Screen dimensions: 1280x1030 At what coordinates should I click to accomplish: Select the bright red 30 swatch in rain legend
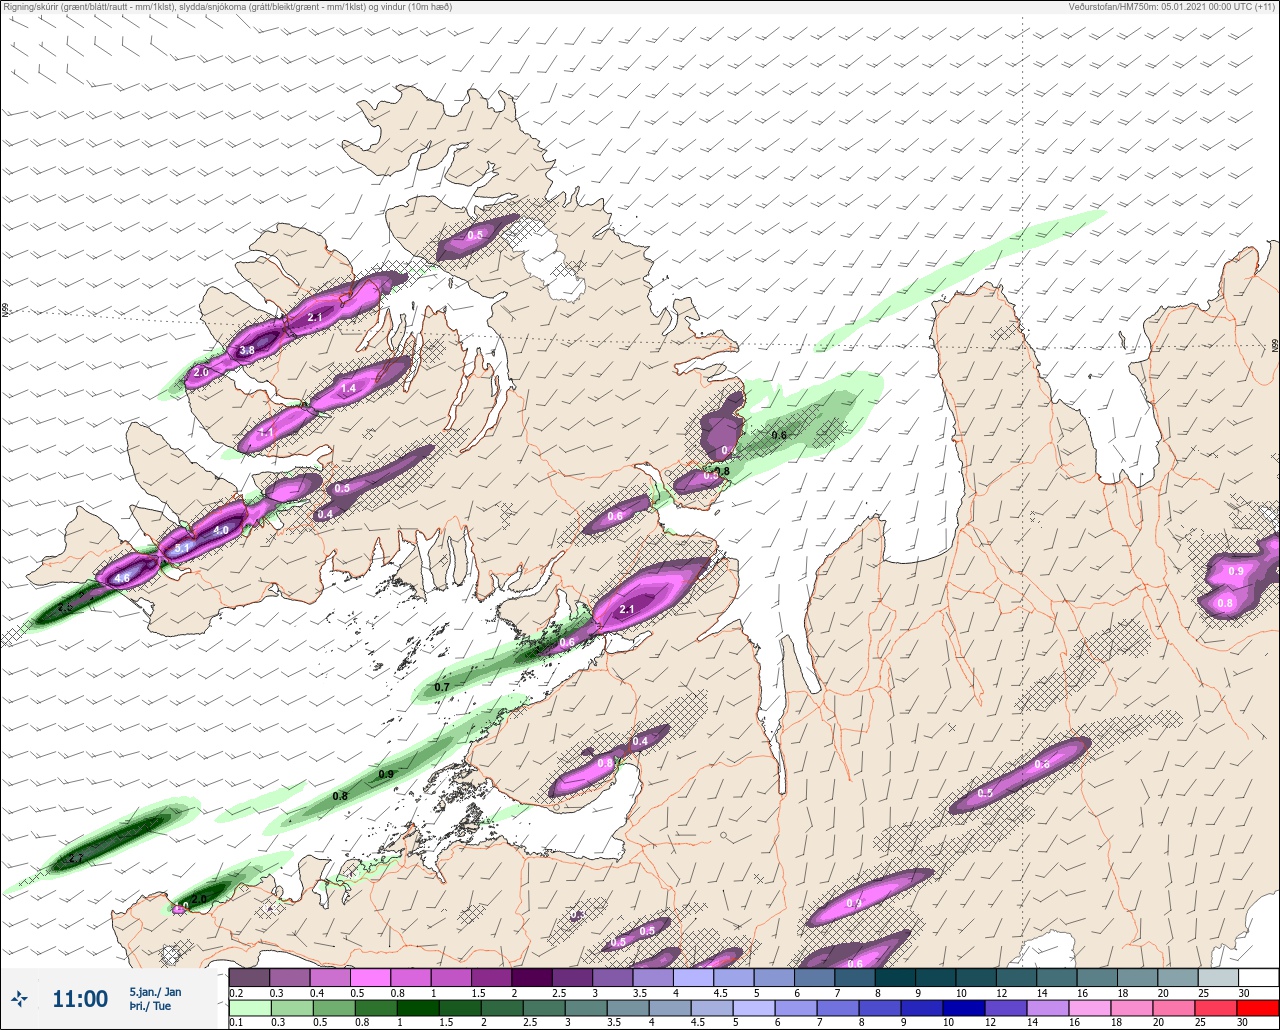[1258, 1007]
